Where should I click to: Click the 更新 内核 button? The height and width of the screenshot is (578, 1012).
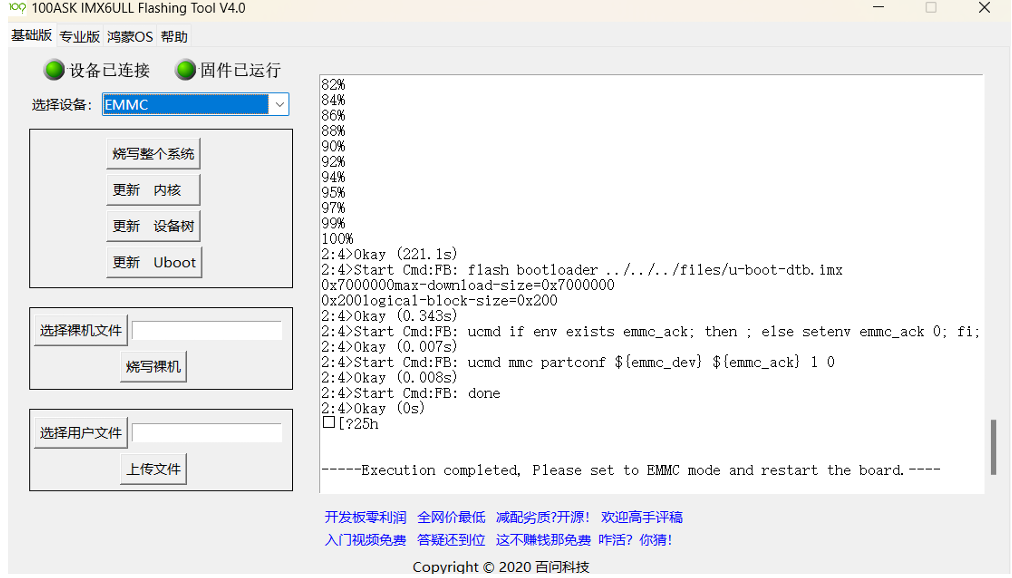(153, 190)
